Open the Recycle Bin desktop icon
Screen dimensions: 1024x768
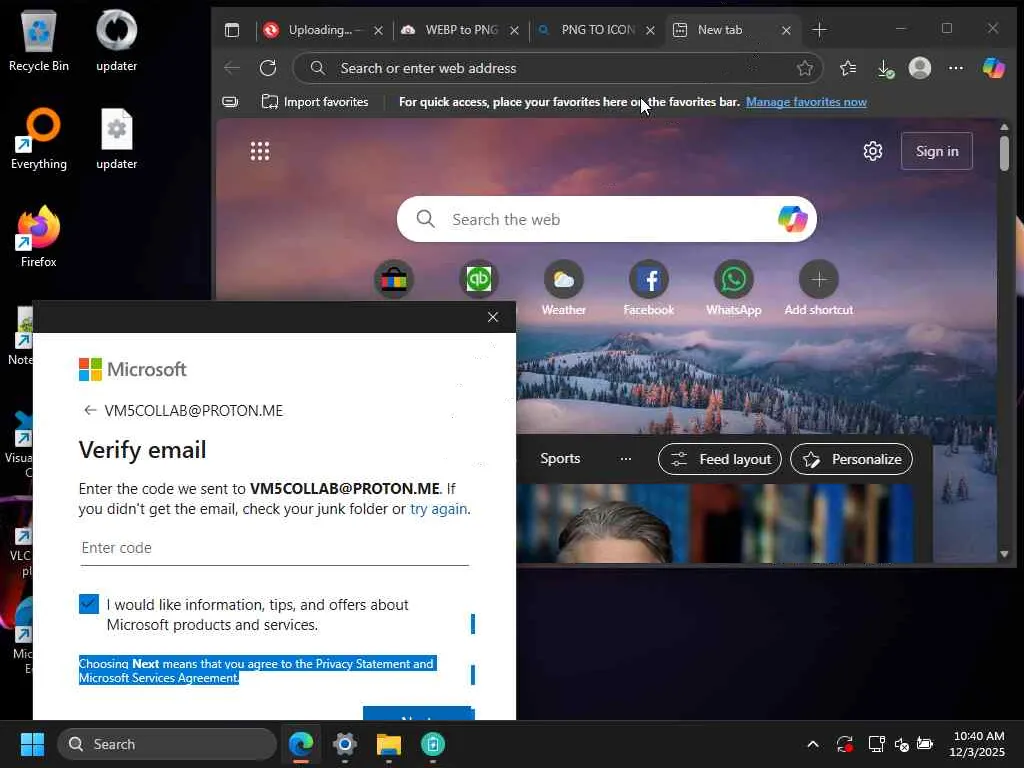39,40
